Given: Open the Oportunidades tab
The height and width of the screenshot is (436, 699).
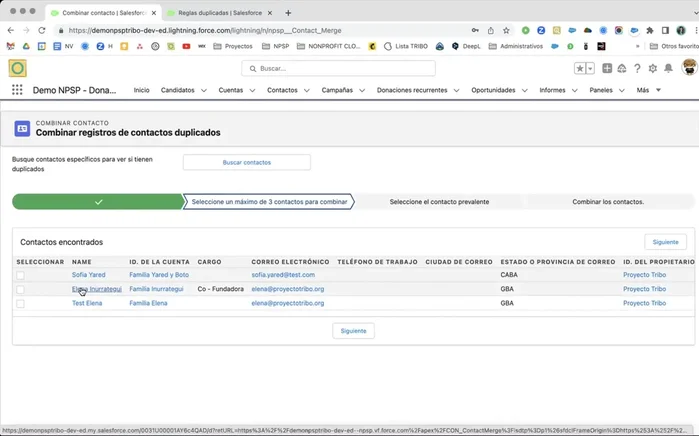Looking at the screenshot, I should [x=493, y=90].
